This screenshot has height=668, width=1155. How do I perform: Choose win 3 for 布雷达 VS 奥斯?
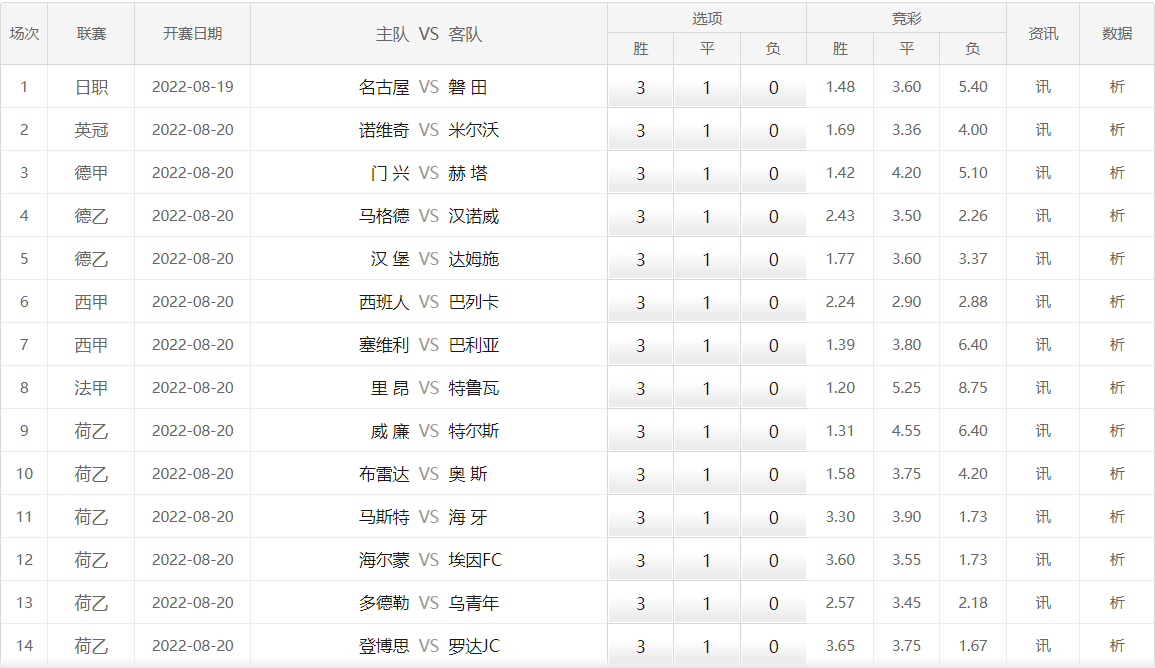(640, 474)
